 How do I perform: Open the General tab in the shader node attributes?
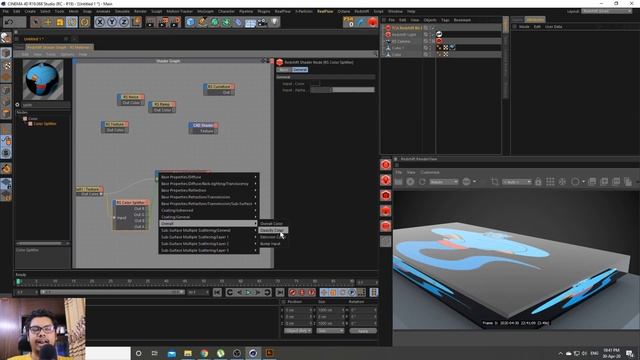click(300, 70)
